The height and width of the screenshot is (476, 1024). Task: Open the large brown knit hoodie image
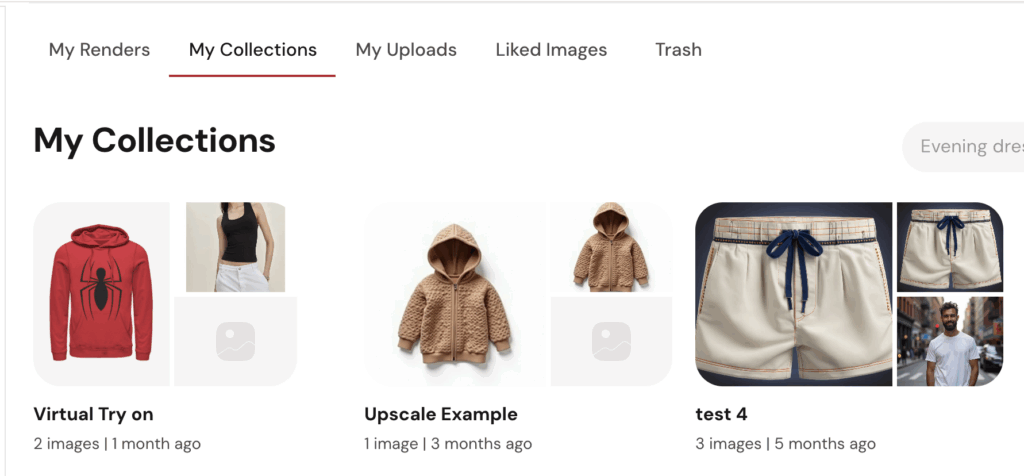point(455,294)
